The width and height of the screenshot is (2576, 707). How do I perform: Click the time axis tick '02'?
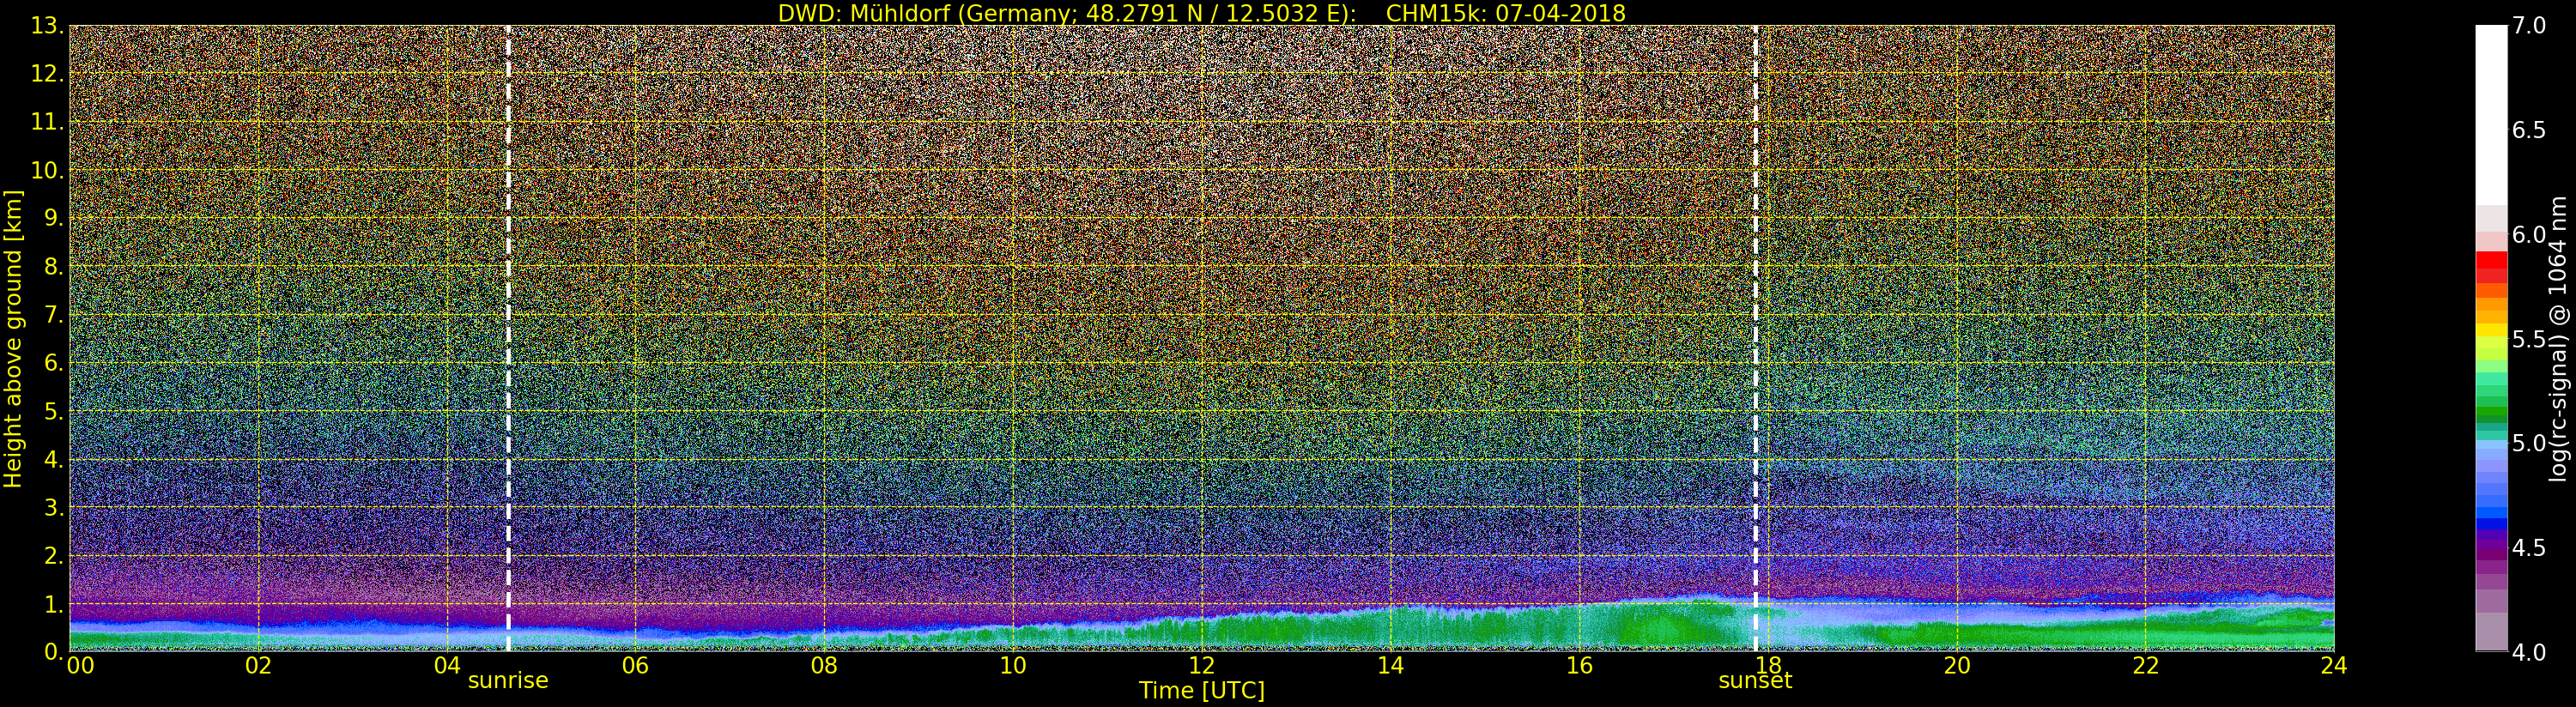[258, 665]
